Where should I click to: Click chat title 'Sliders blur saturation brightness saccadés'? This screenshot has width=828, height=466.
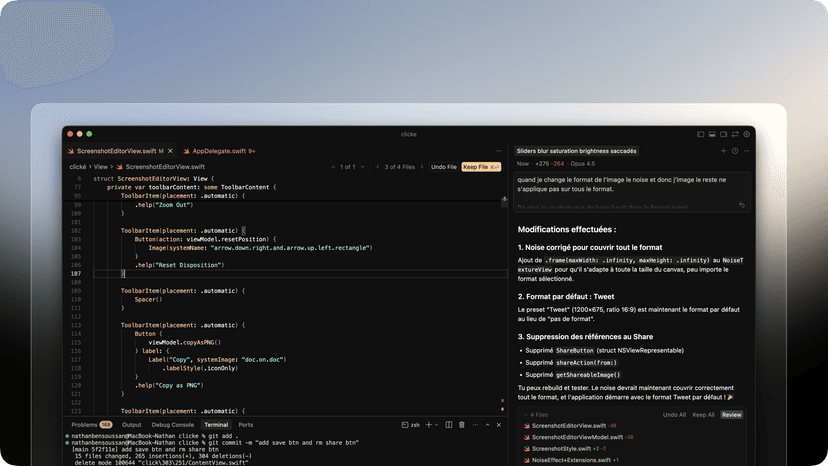[x=577, y=151]
